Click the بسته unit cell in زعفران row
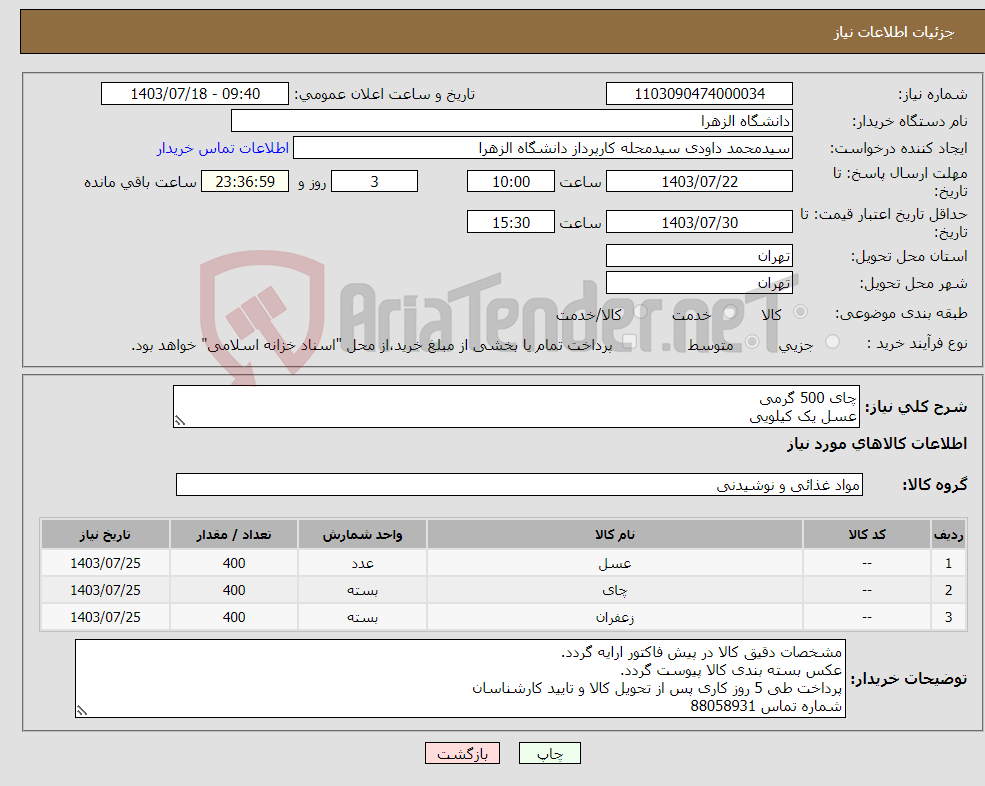Viewport: 985px width, 786px height. click(362, 617)
